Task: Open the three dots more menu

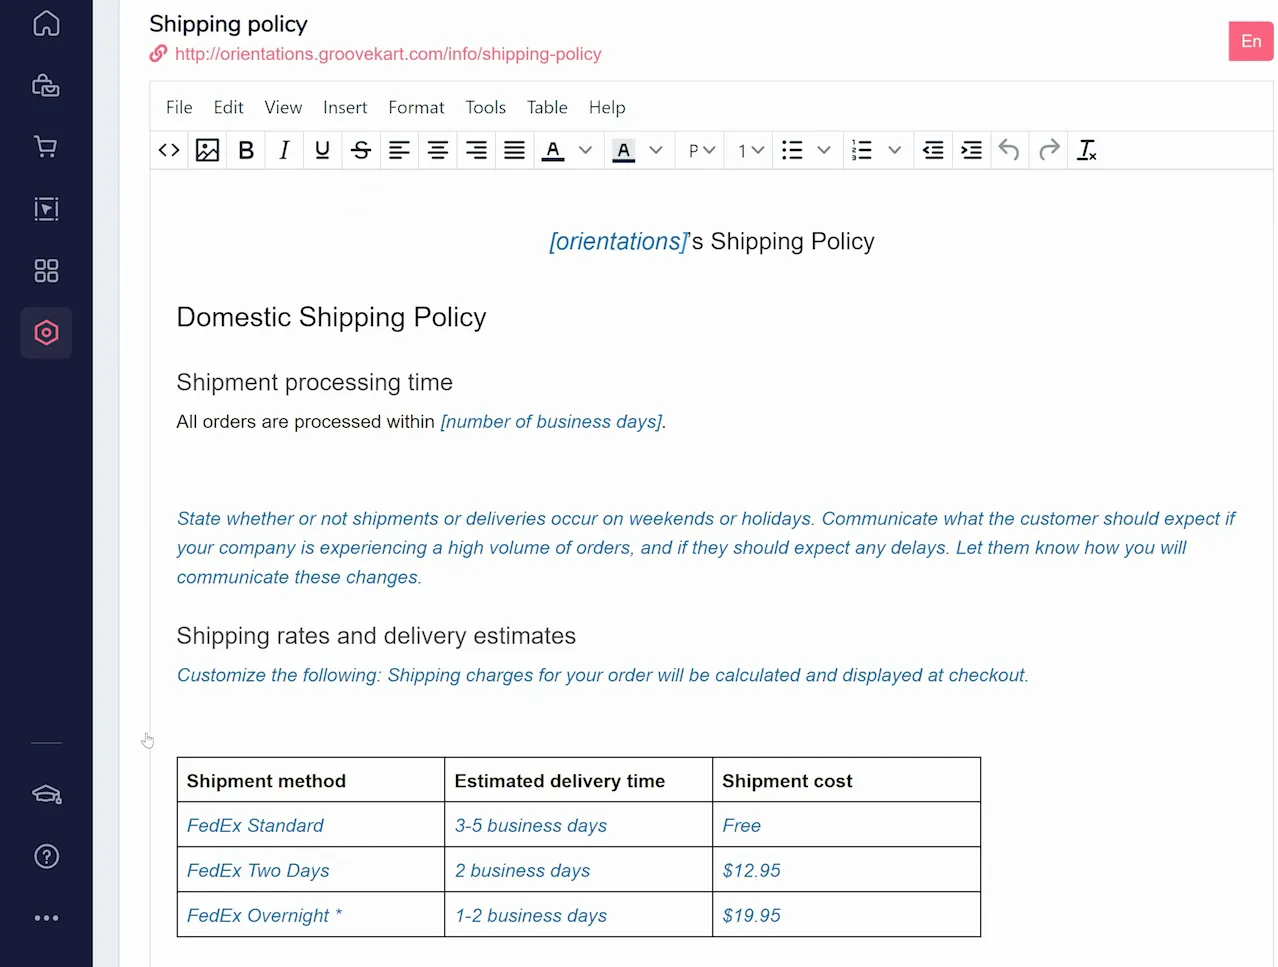Action: click(x=46, y=918)
